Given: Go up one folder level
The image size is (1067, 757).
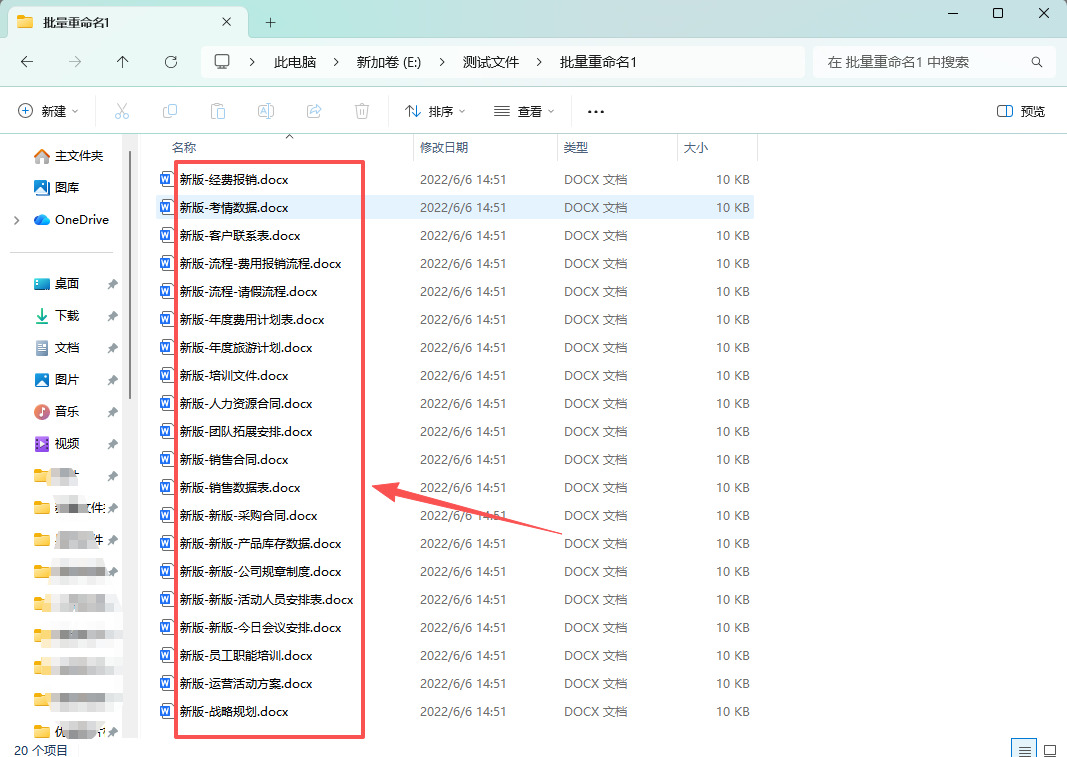Looking at the screenshot, I should [x=122, y=62].
